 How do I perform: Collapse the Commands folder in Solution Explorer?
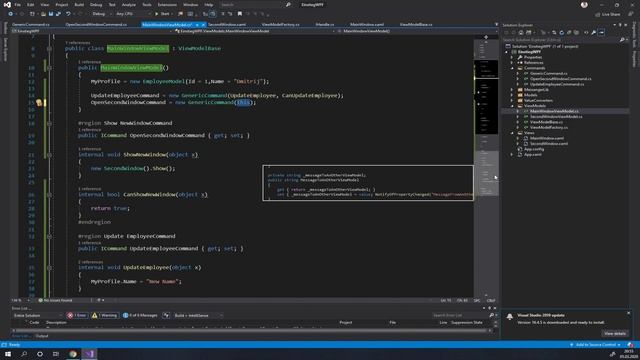coord(512,68)
